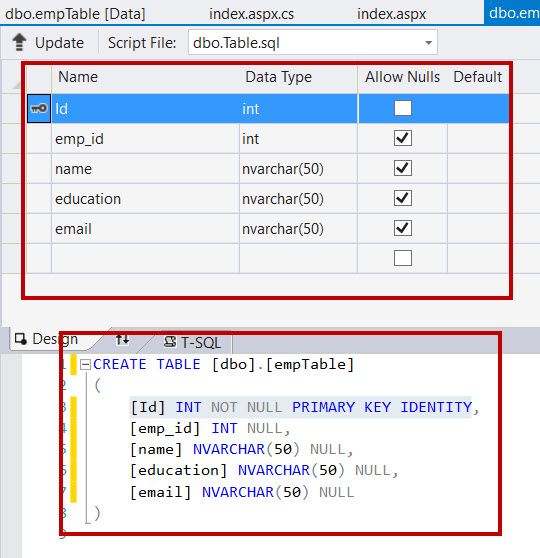Uncheck Allow Nulls for education column
This screenshot has height=558, width=540.
403,198
